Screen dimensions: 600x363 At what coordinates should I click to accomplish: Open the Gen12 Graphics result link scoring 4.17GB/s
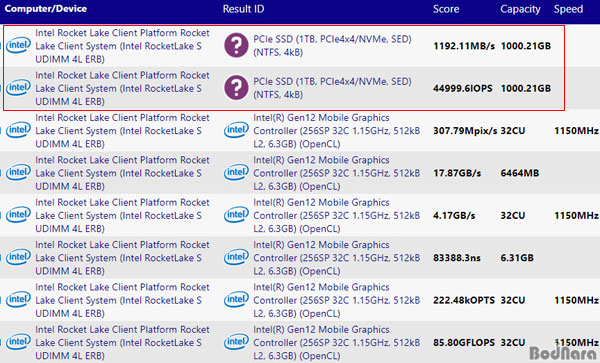coord(337,216)
